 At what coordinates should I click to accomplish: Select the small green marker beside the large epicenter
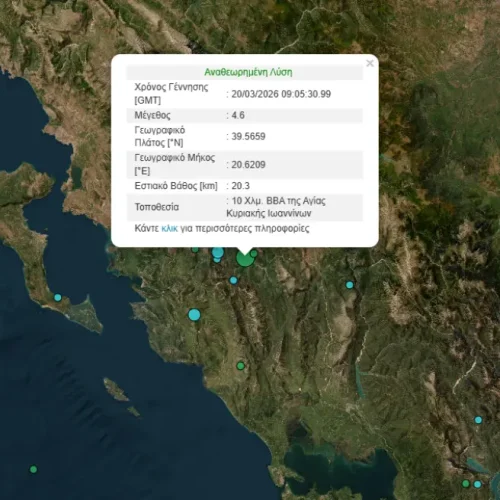[254, 254]
